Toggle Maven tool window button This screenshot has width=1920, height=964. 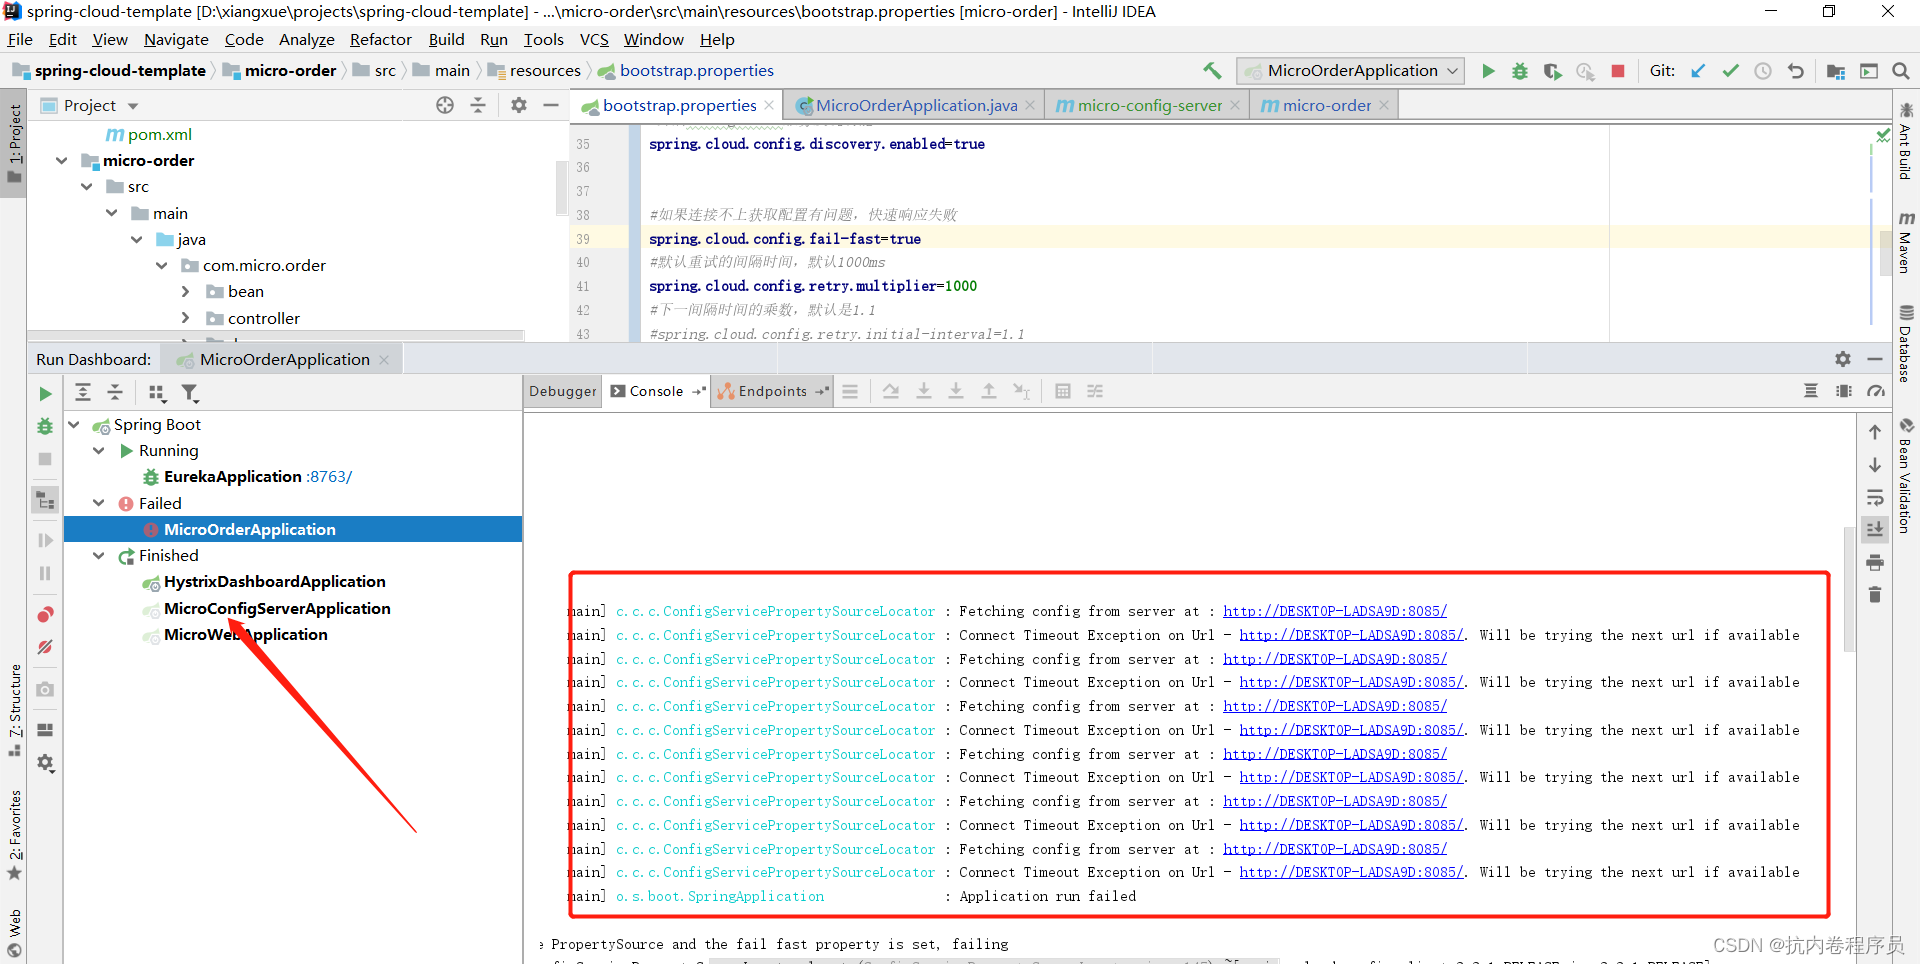pyautogui.click(x=1906, y=242)
